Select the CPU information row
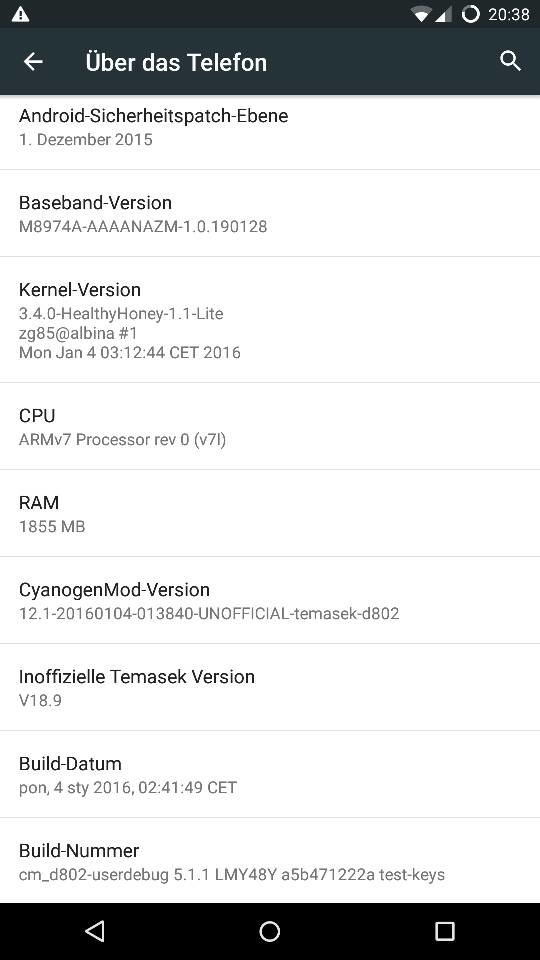540x960 pixels. click(270, 427)
